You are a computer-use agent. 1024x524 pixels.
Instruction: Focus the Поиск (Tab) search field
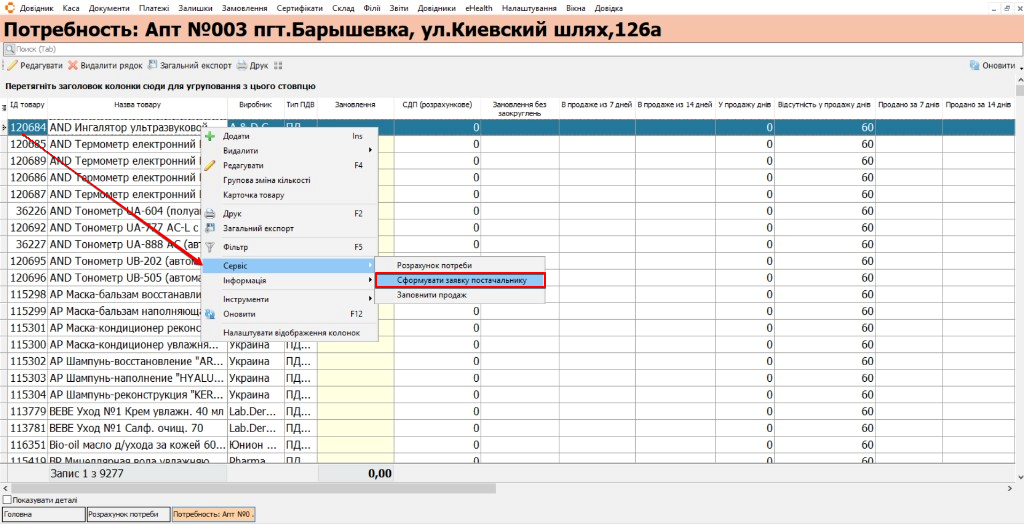(507, 49)
